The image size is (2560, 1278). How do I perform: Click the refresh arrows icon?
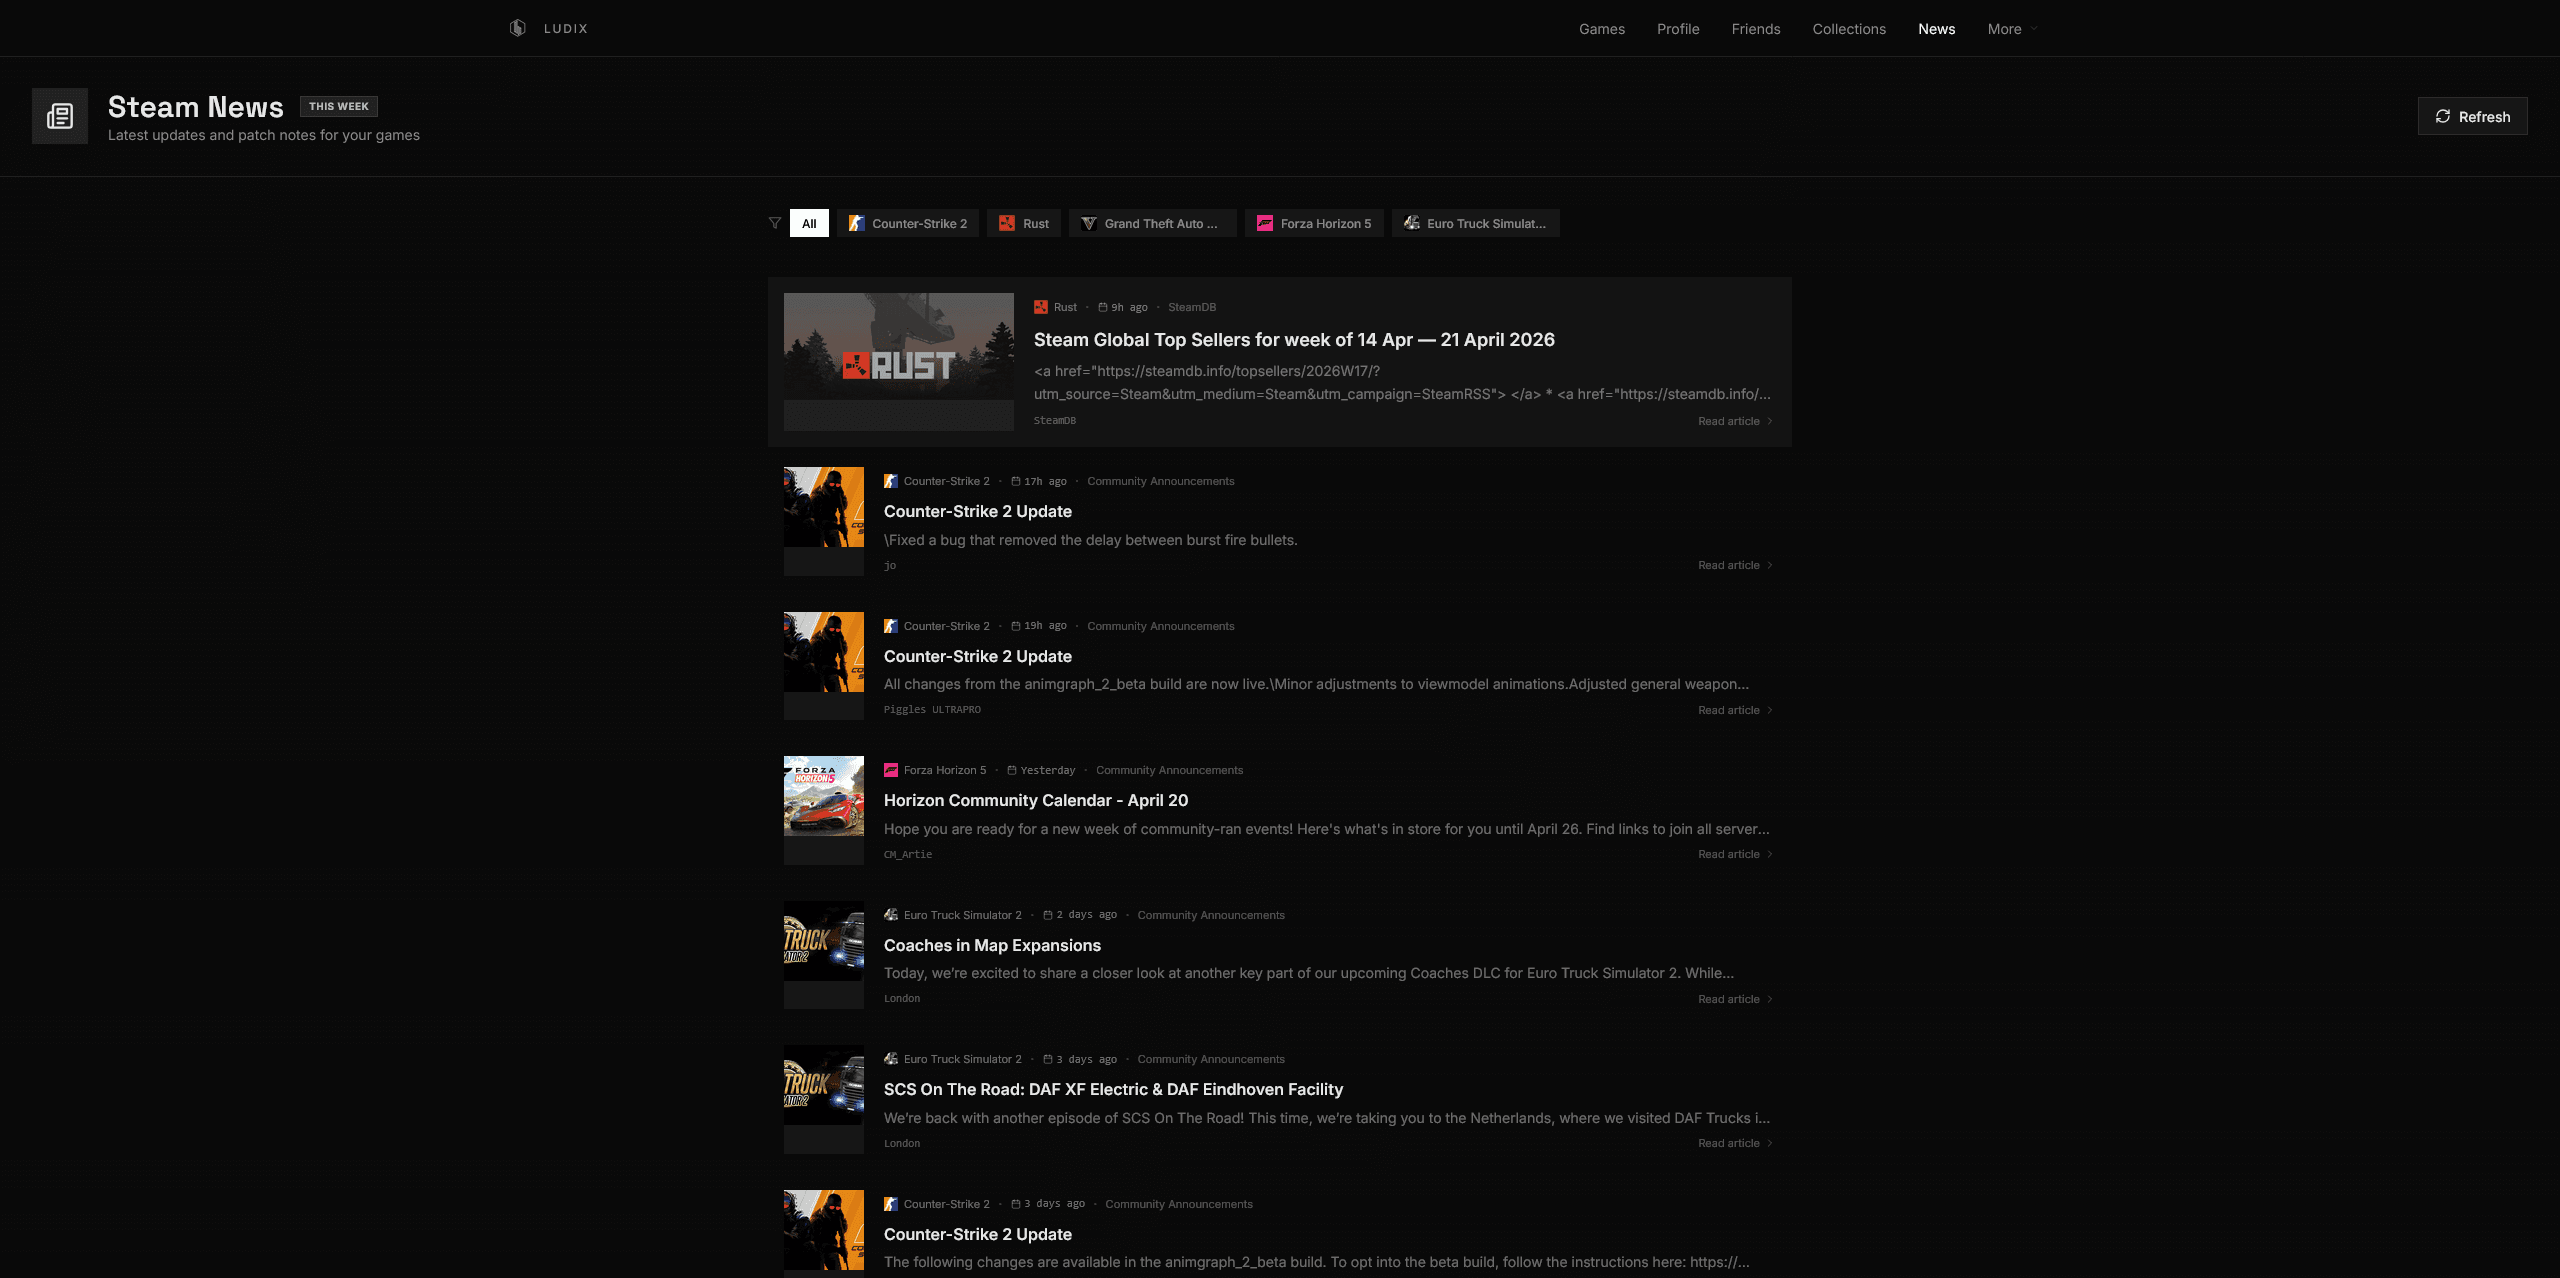tap(2443, 116)
